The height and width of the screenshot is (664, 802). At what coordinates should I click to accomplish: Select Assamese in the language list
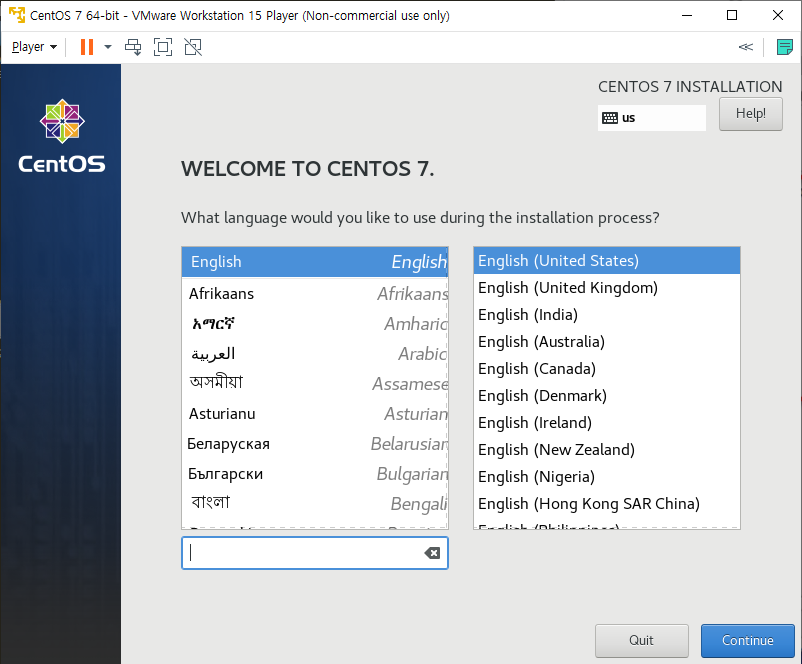315,384
